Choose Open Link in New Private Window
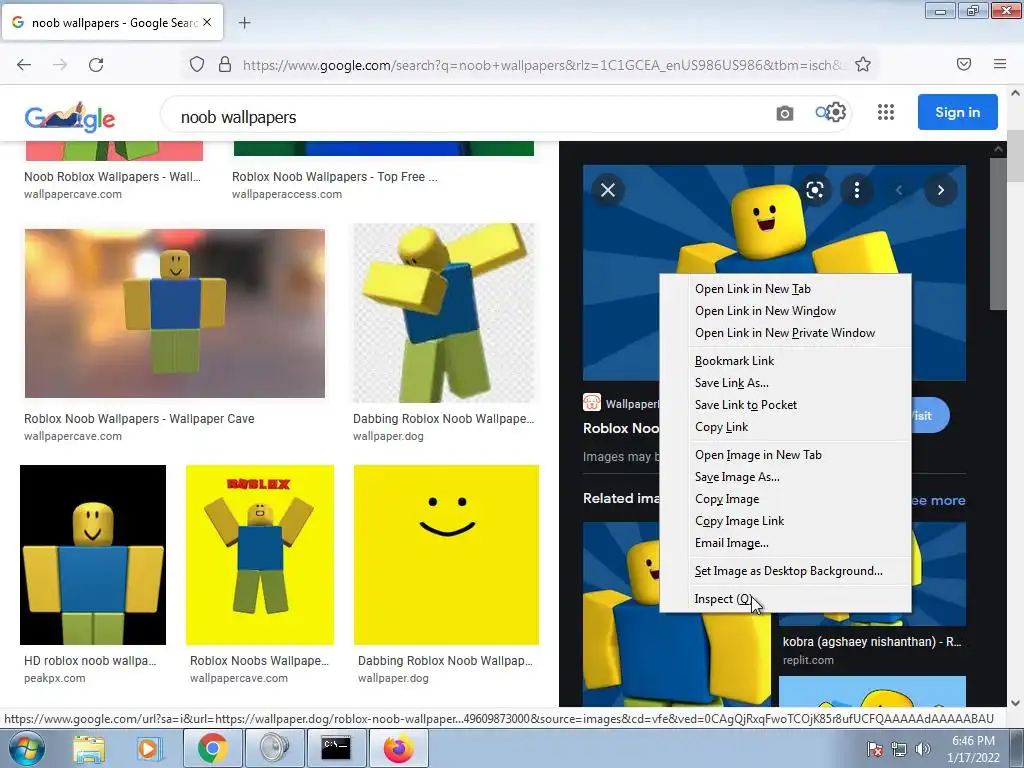This screenshot has height=768, width=1024. click(x=785, y=333)
